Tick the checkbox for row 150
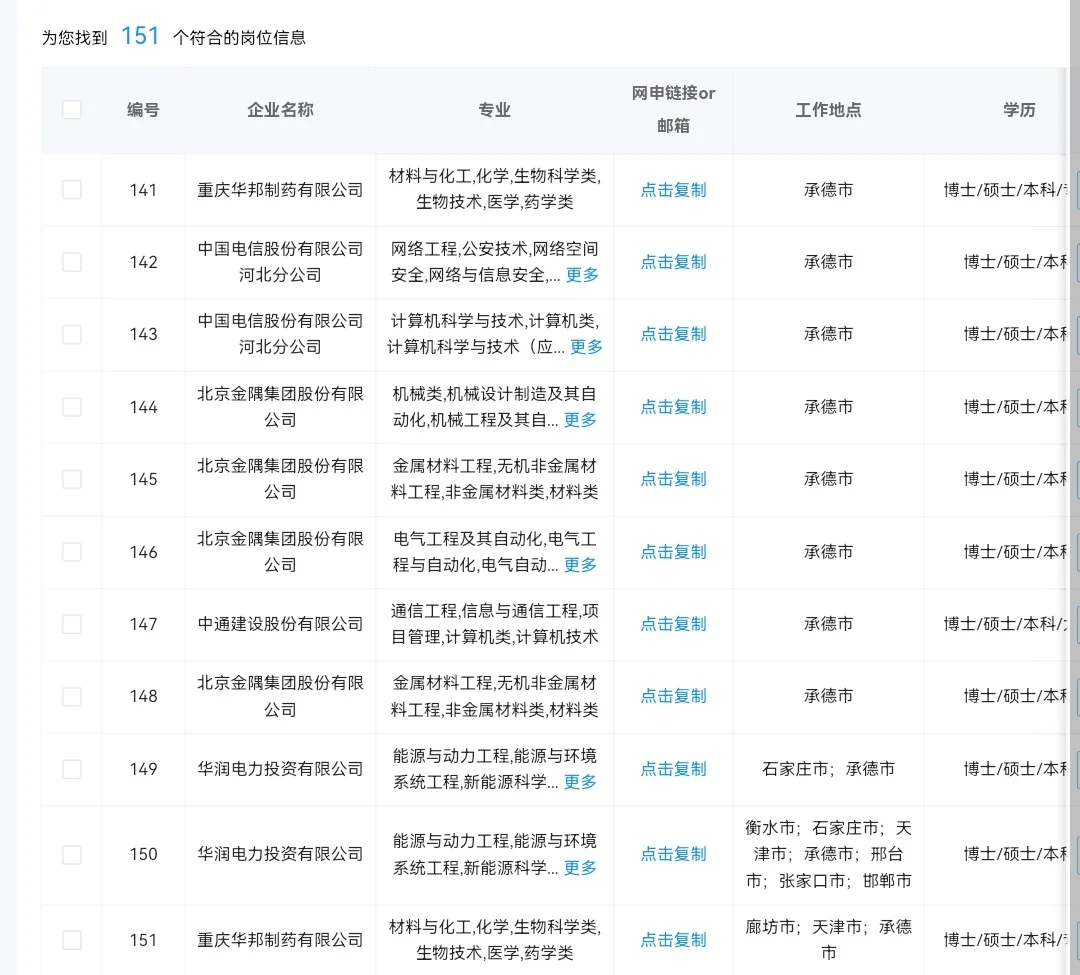Screen dimensions: 1080x975 72,855
